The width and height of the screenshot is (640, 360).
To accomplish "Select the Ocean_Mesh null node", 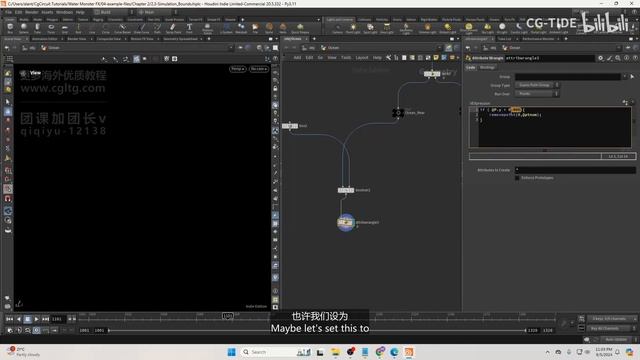I will pyautogui.click(x=398, y=113).
